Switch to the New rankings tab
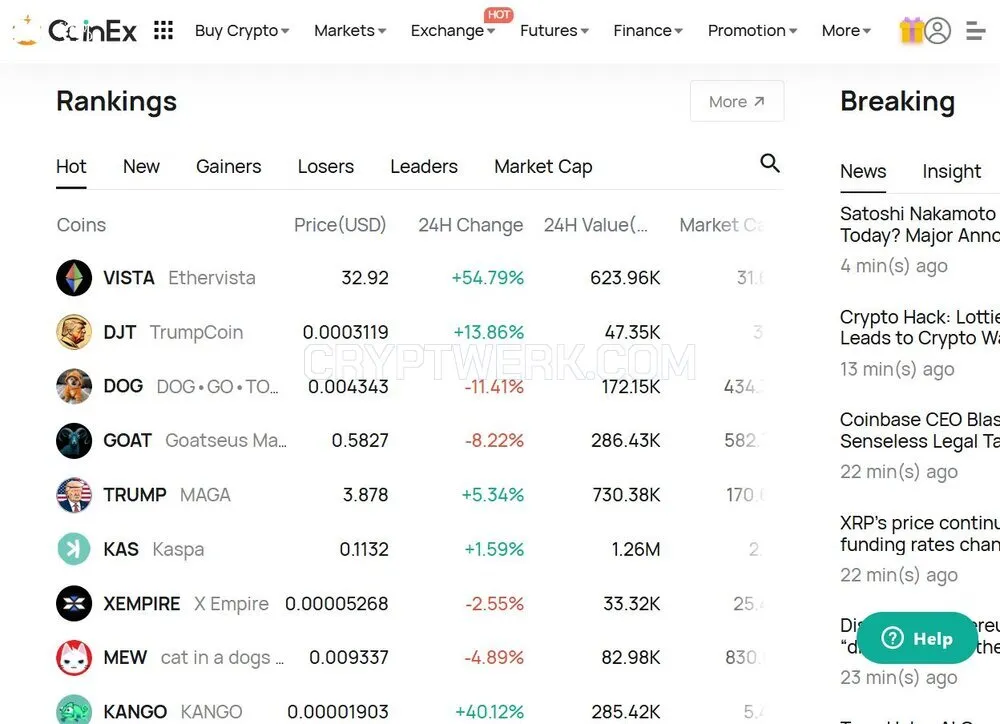Screen dimensions: 1000x724 141,166
